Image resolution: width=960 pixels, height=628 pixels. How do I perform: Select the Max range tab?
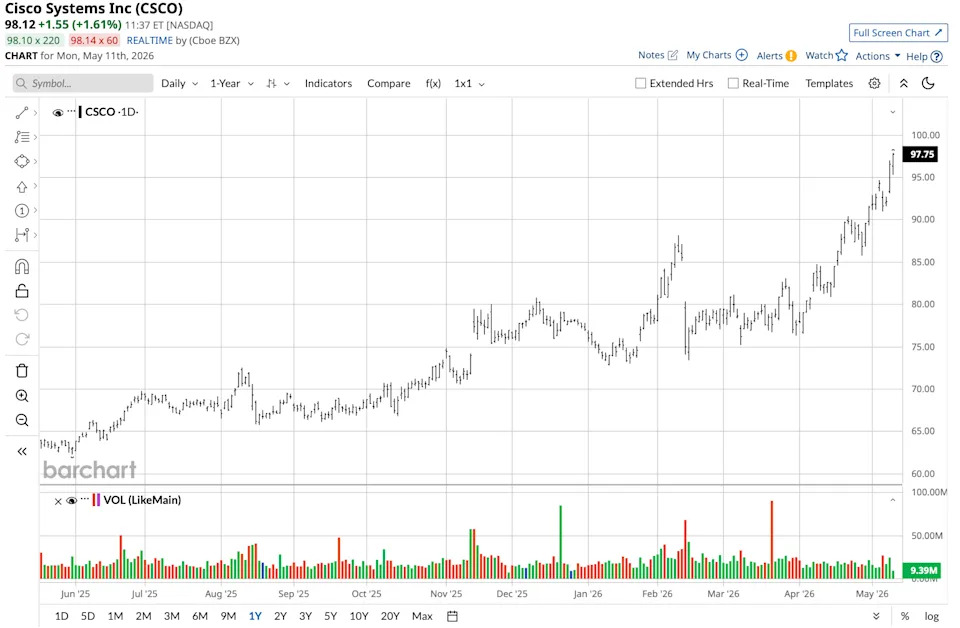coord(422,616)
